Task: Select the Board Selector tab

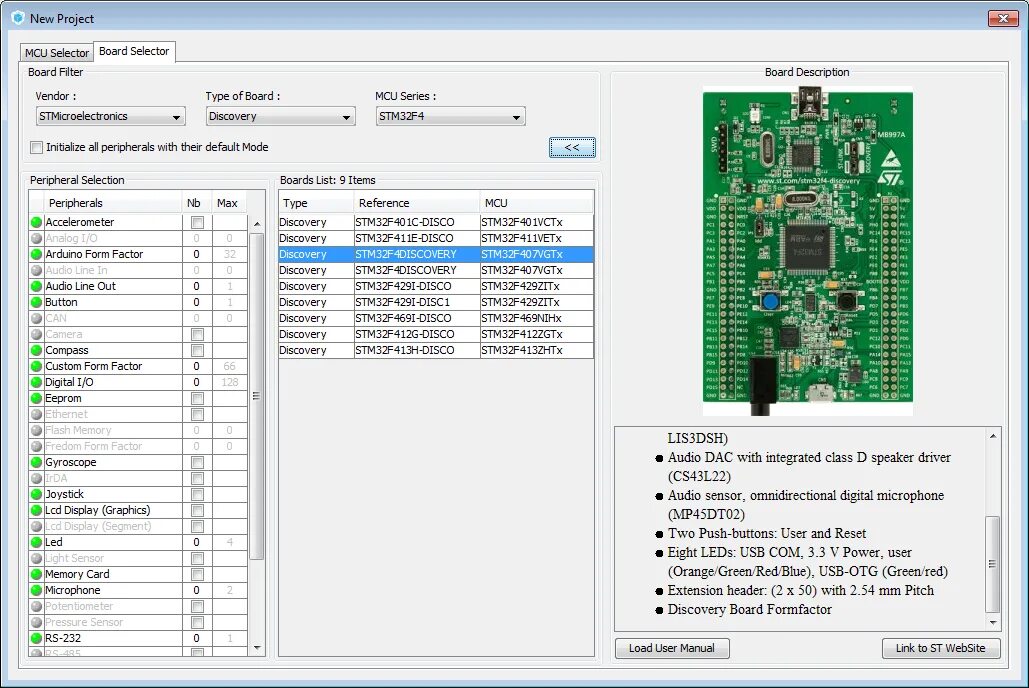Action: coord(134,51)
